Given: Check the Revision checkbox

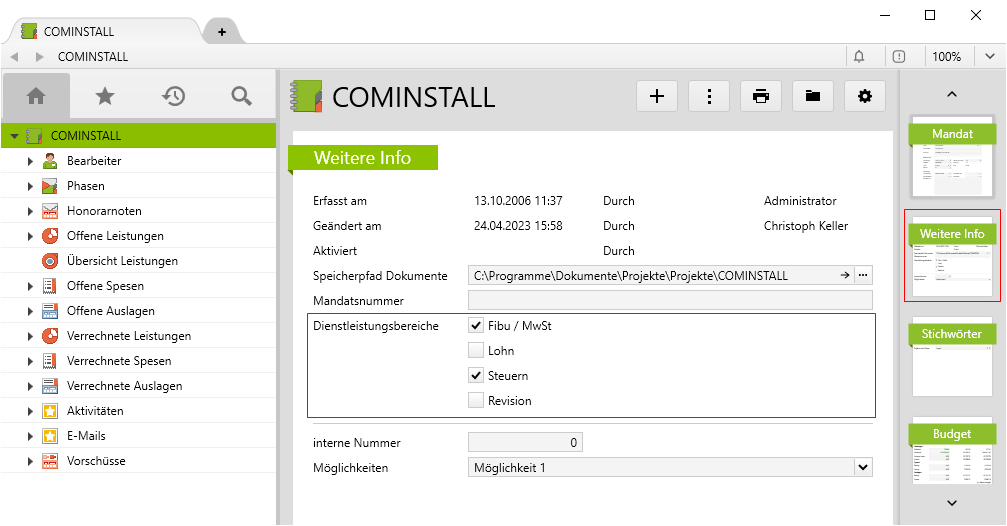Looking at the screenshot, I should [476, 401].
